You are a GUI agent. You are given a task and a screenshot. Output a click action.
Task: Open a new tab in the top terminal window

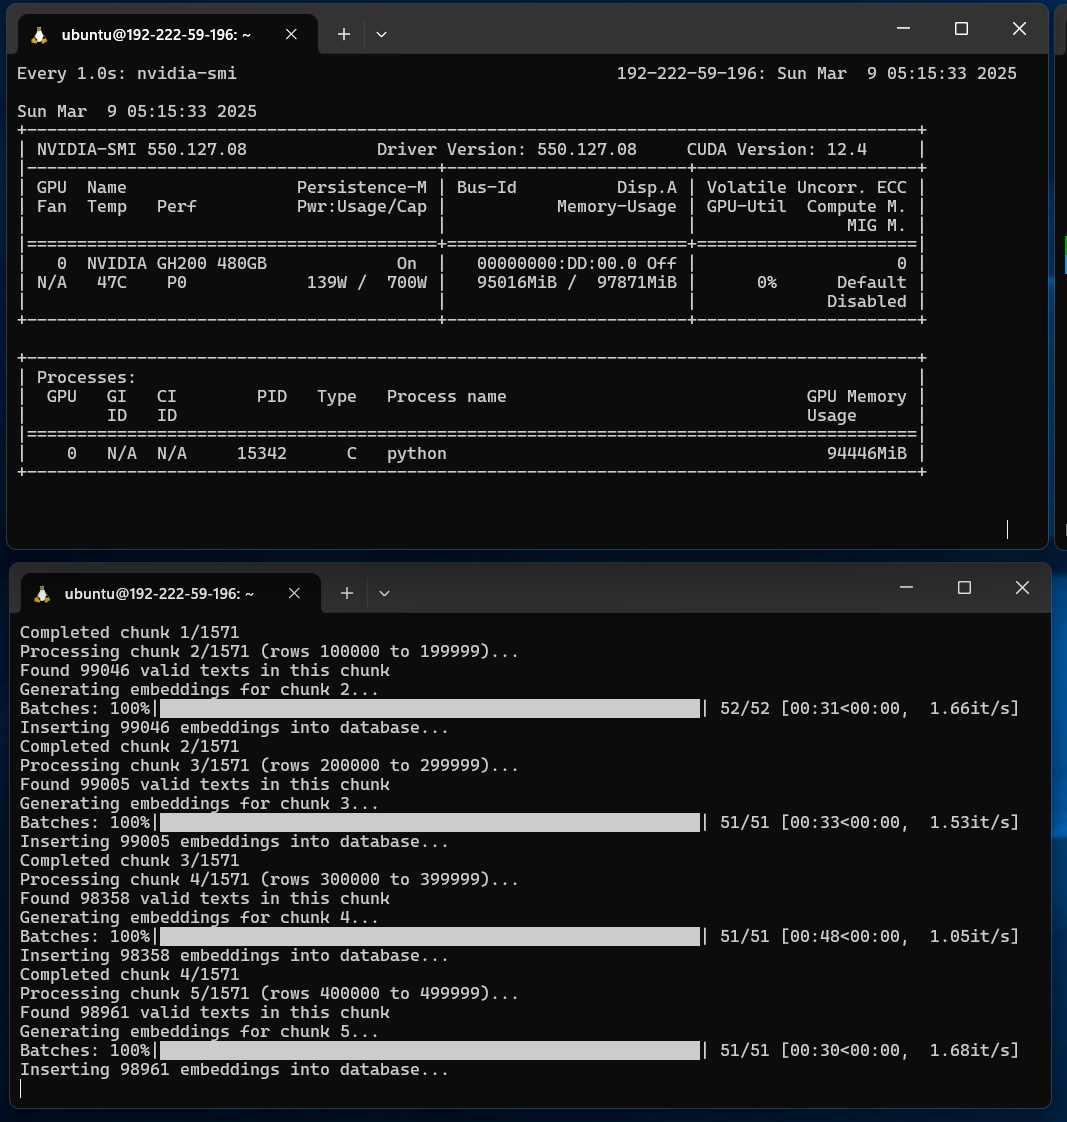(x=344, y=34)
